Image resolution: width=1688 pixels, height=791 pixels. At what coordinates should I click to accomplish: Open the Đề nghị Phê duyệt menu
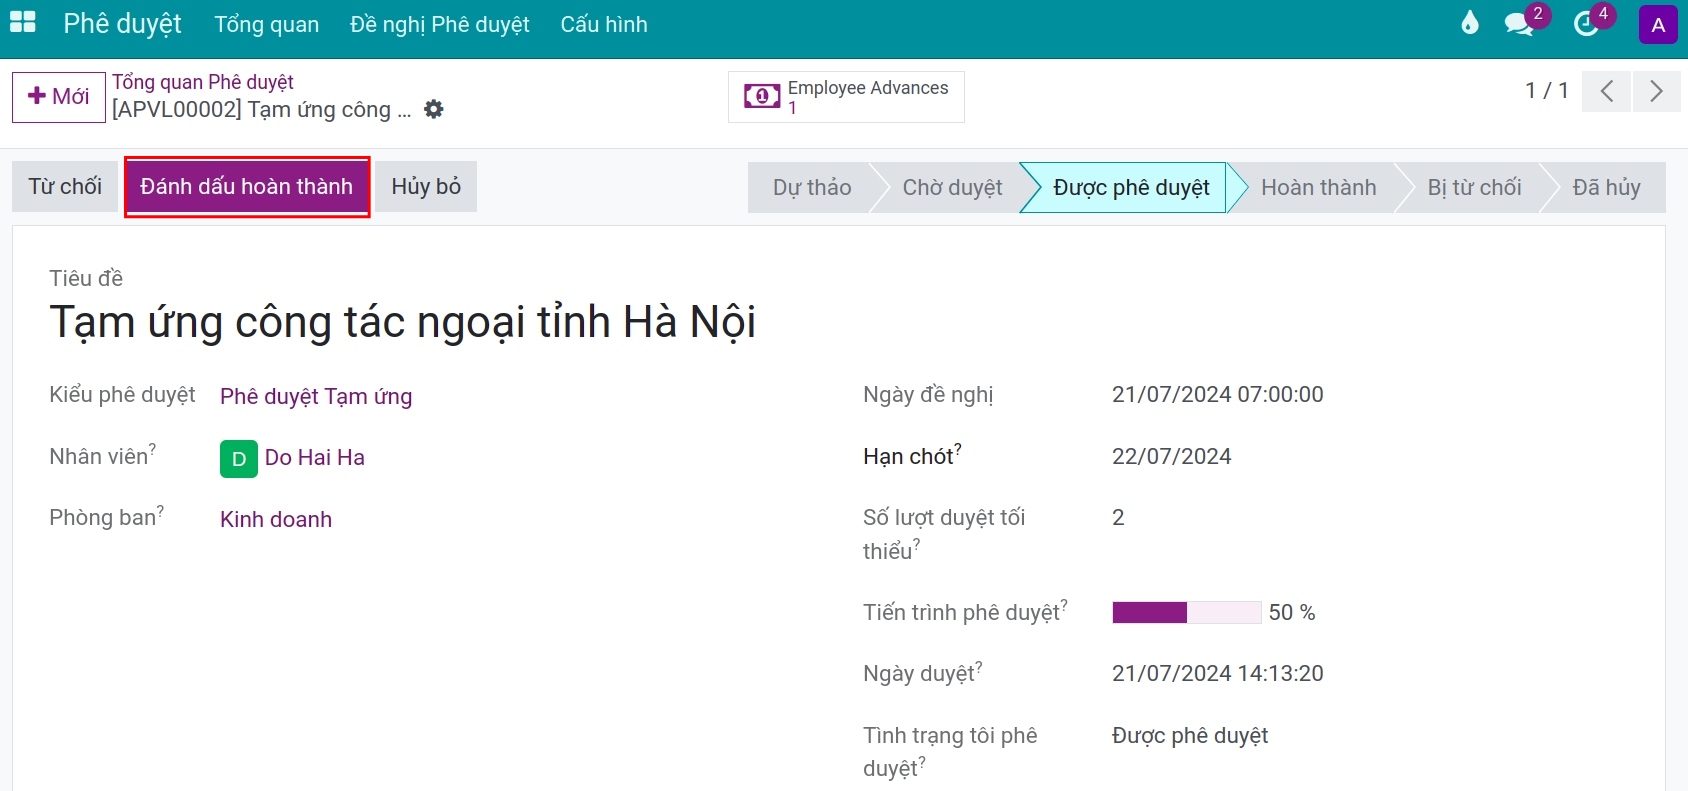click(x=440, y=24)
